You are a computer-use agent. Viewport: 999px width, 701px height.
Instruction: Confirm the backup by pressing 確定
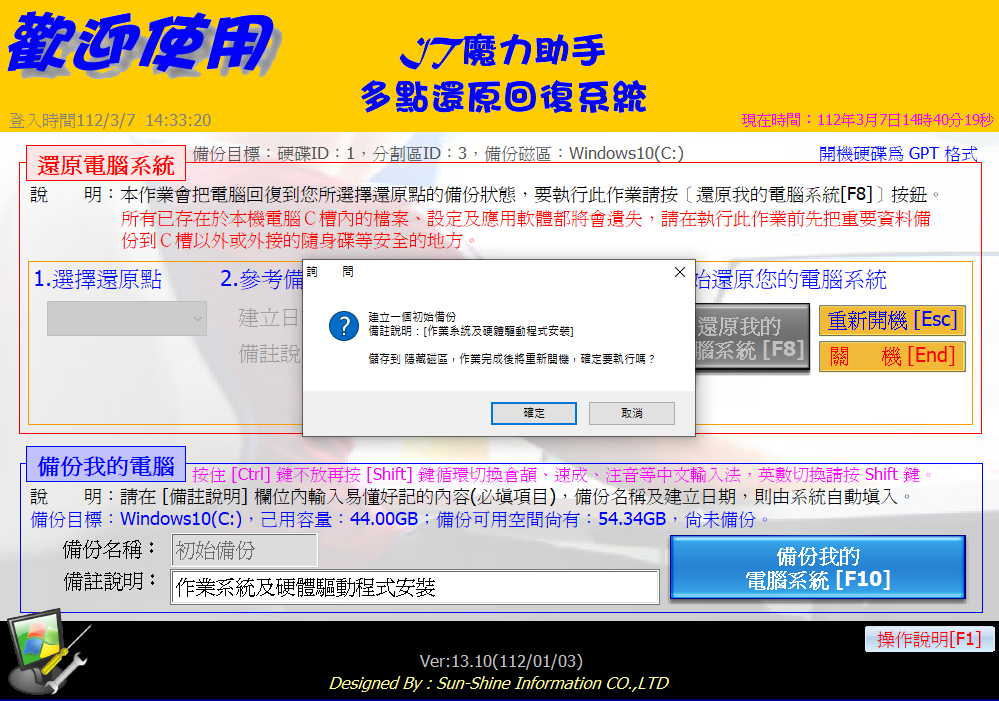[x=534, y=413]
